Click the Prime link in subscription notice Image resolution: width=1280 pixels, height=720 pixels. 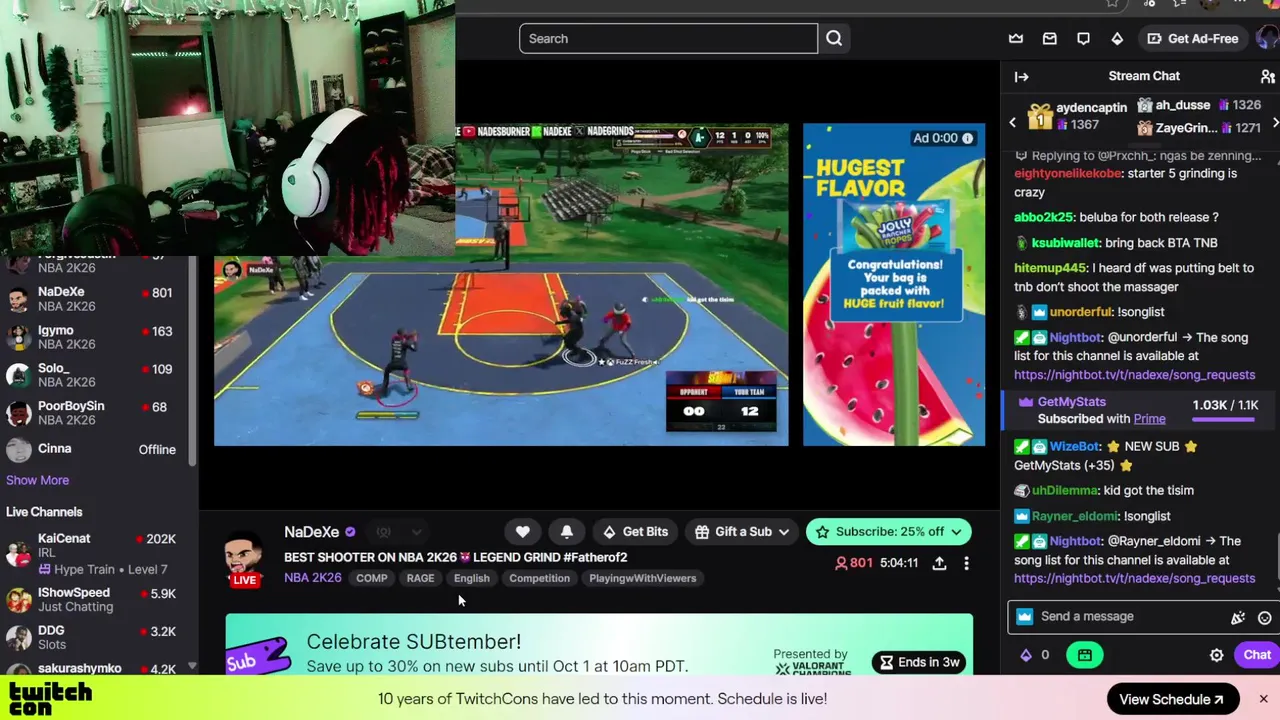(x=1149, y=419)
